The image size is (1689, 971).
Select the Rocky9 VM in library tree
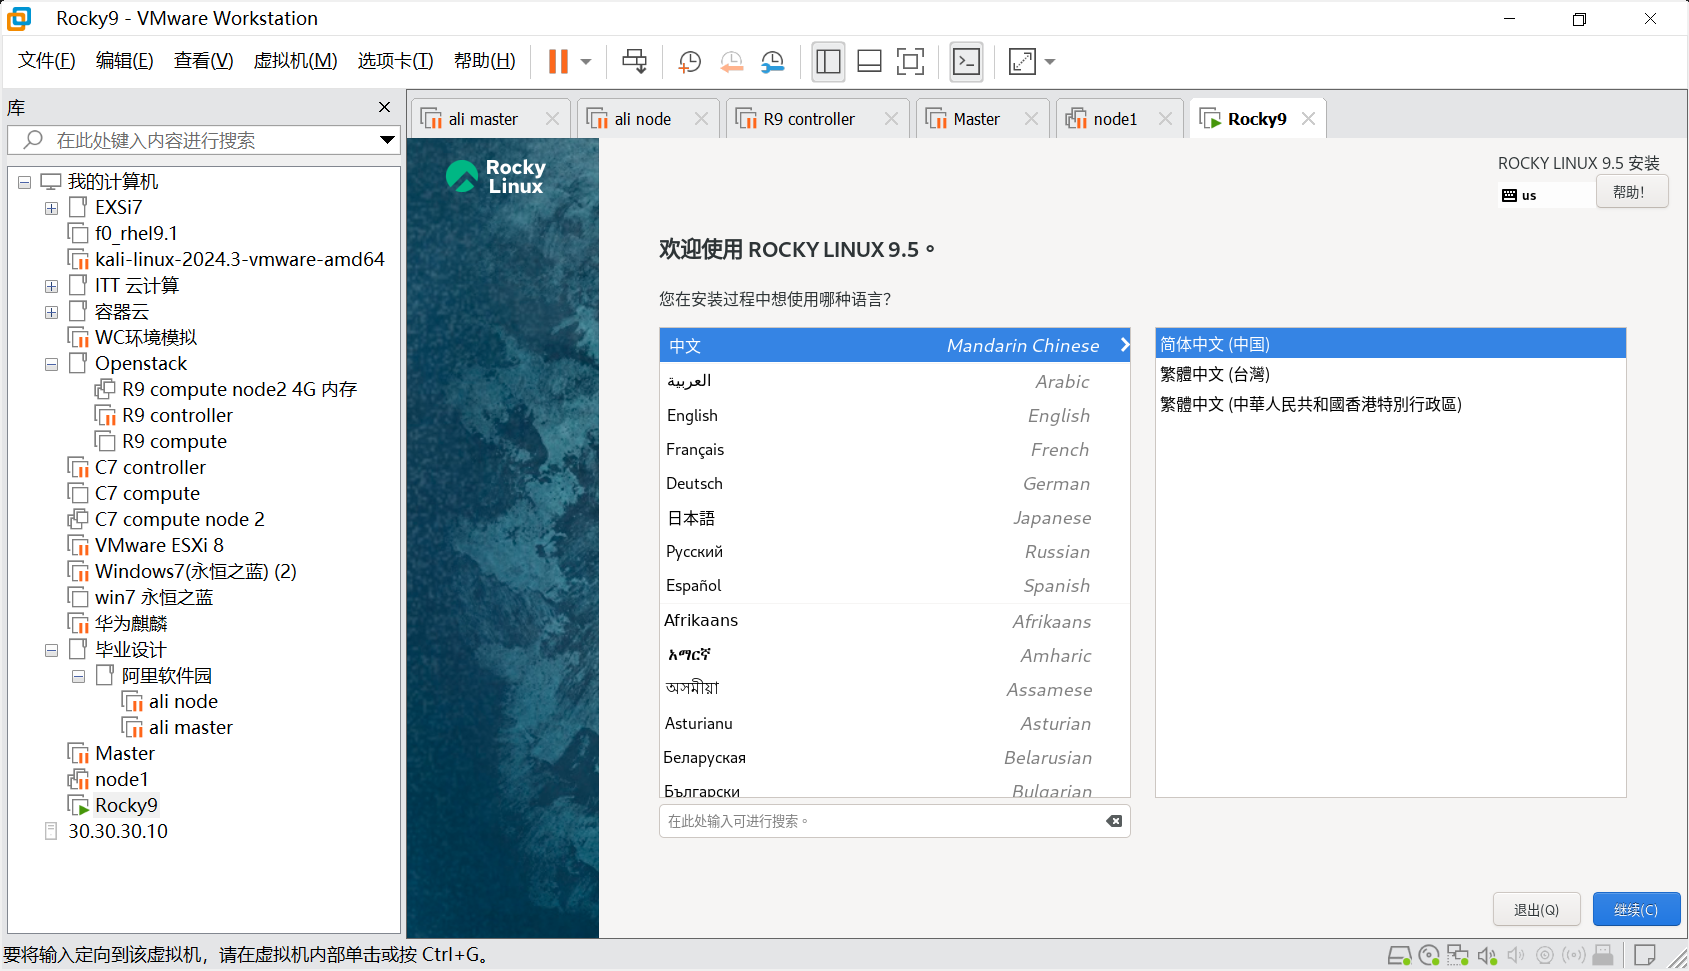[126, 805]
